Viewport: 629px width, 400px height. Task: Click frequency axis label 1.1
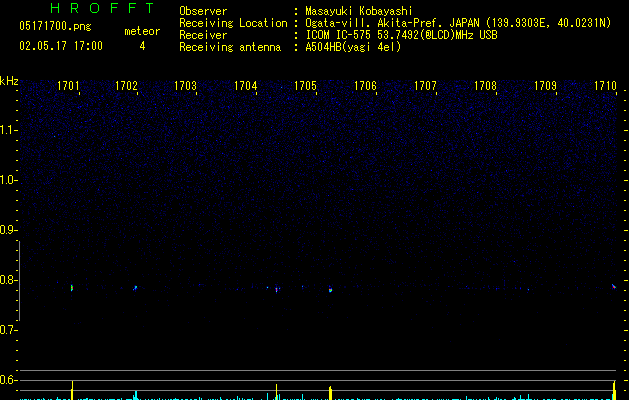pos(8,130)
